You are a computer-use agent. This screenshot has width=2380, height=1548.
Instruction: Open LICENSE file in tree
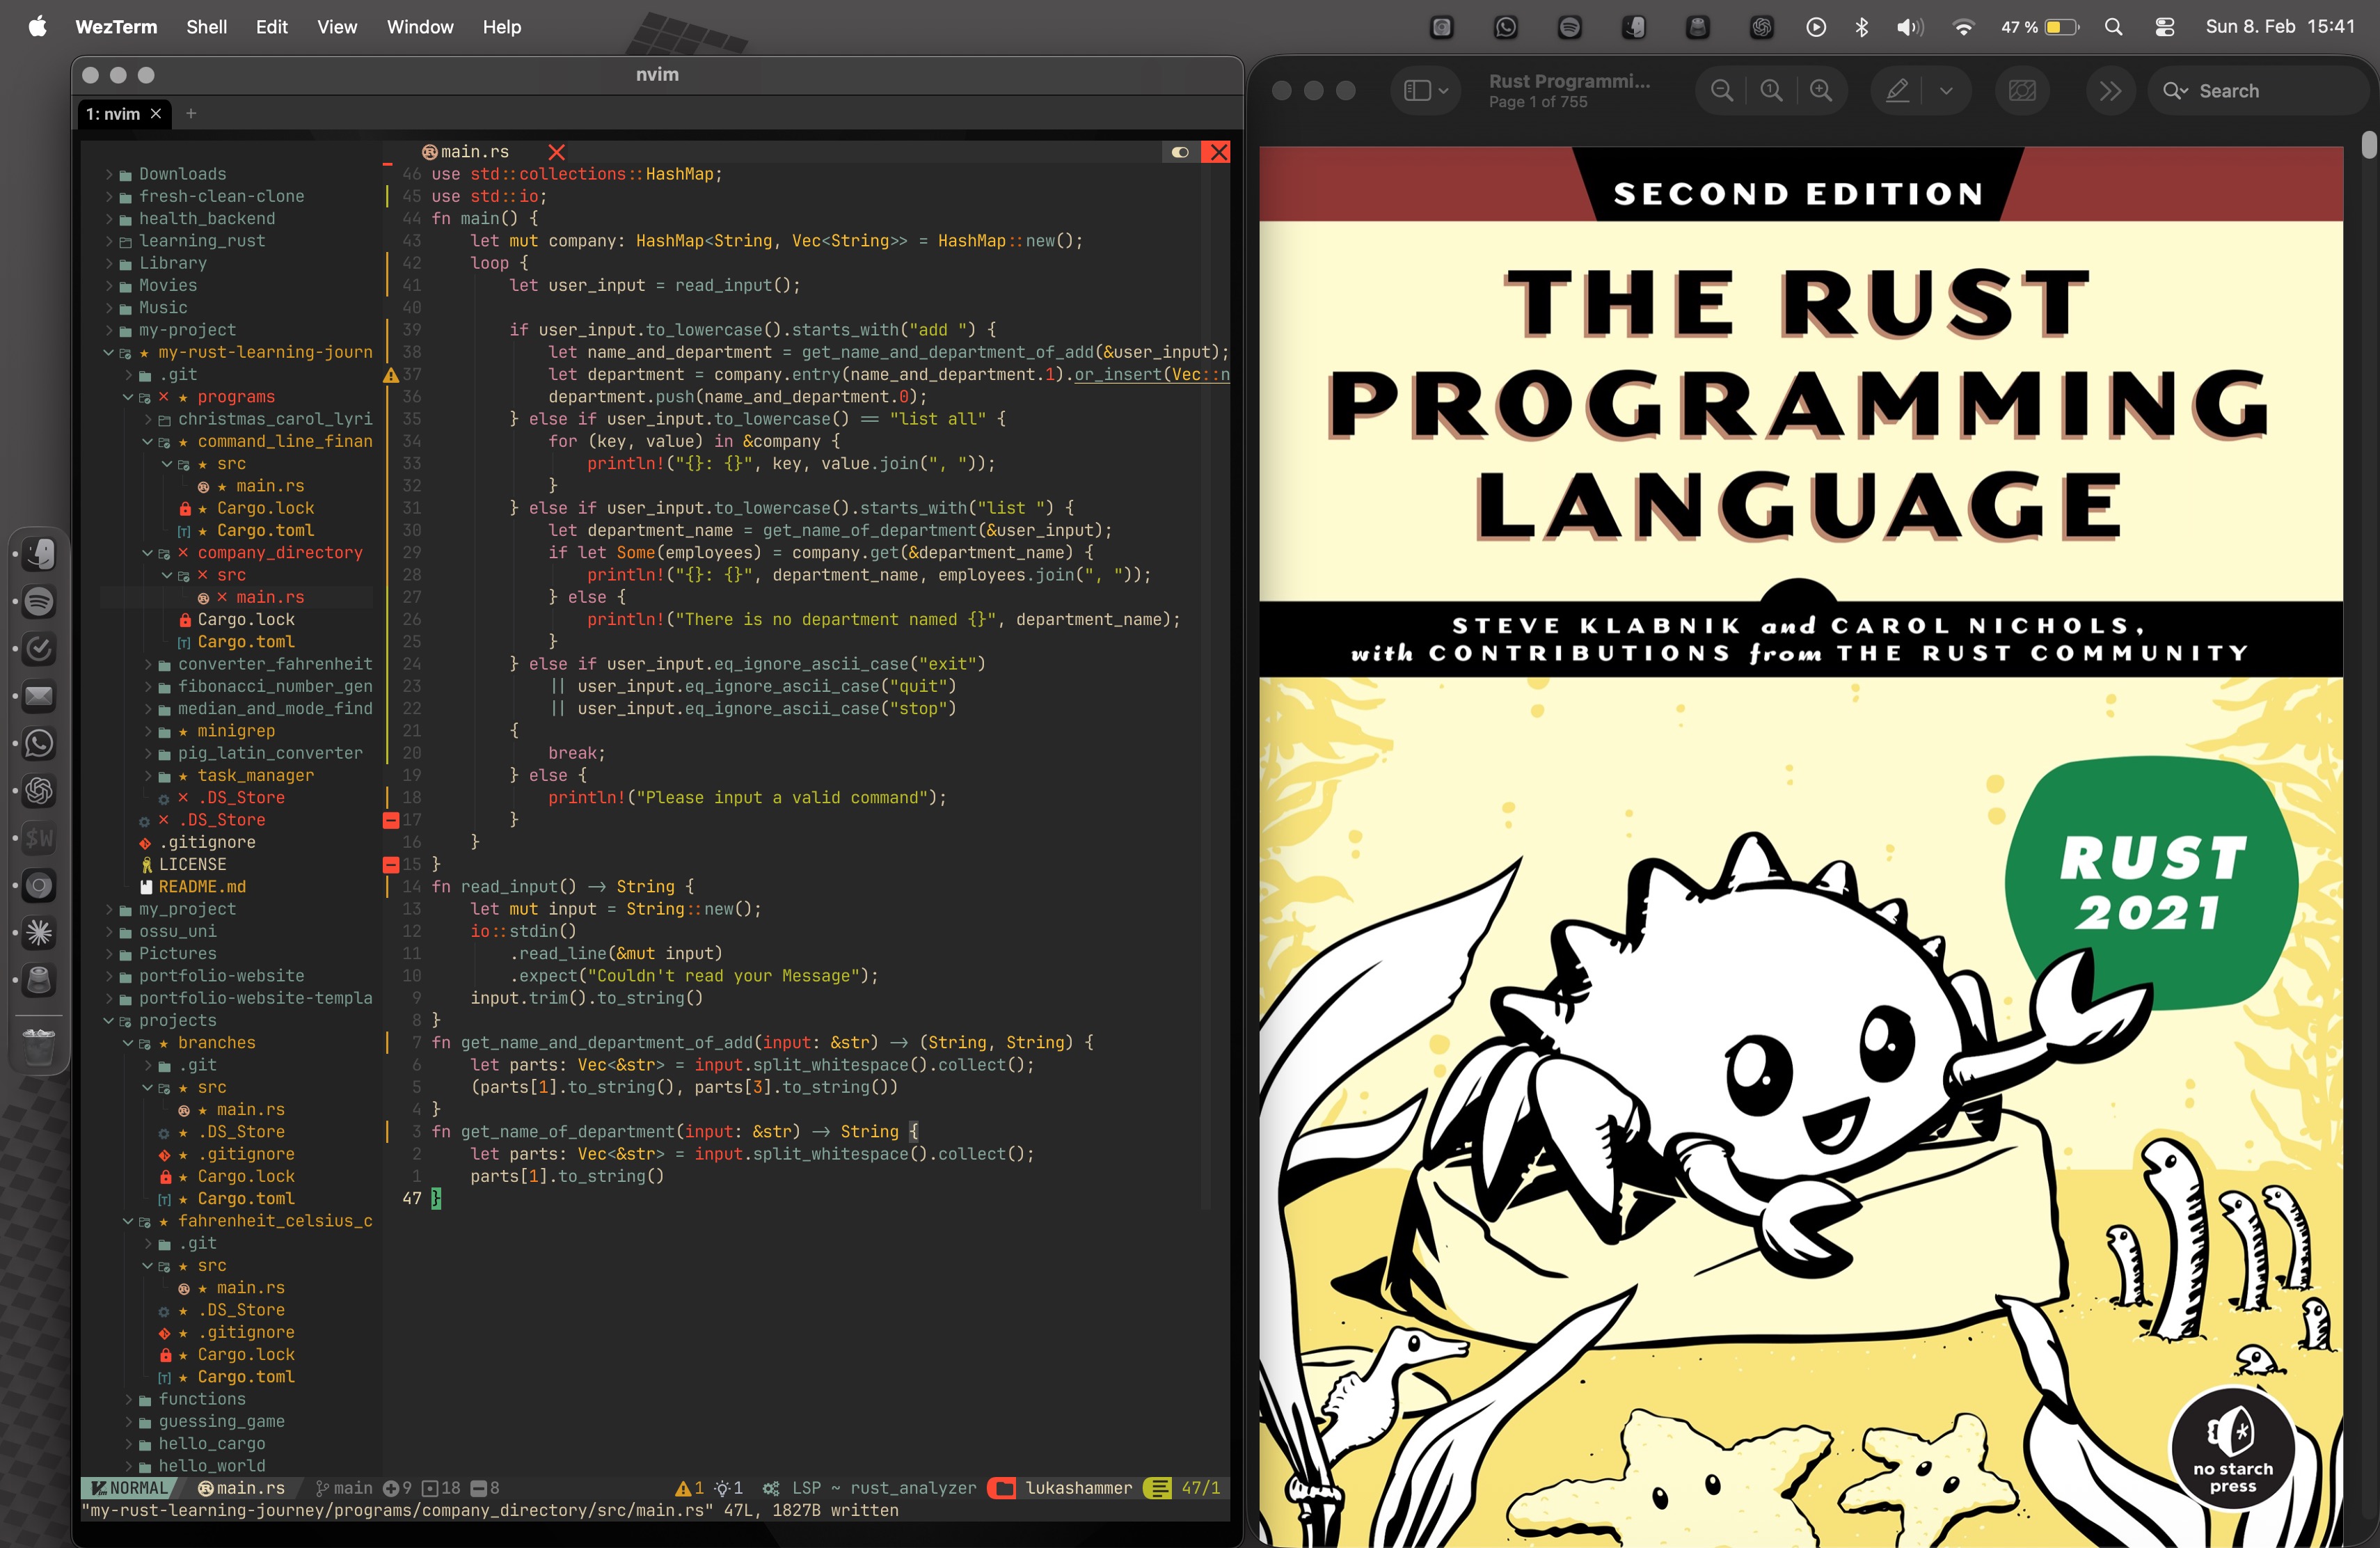(x=192, y=864)
